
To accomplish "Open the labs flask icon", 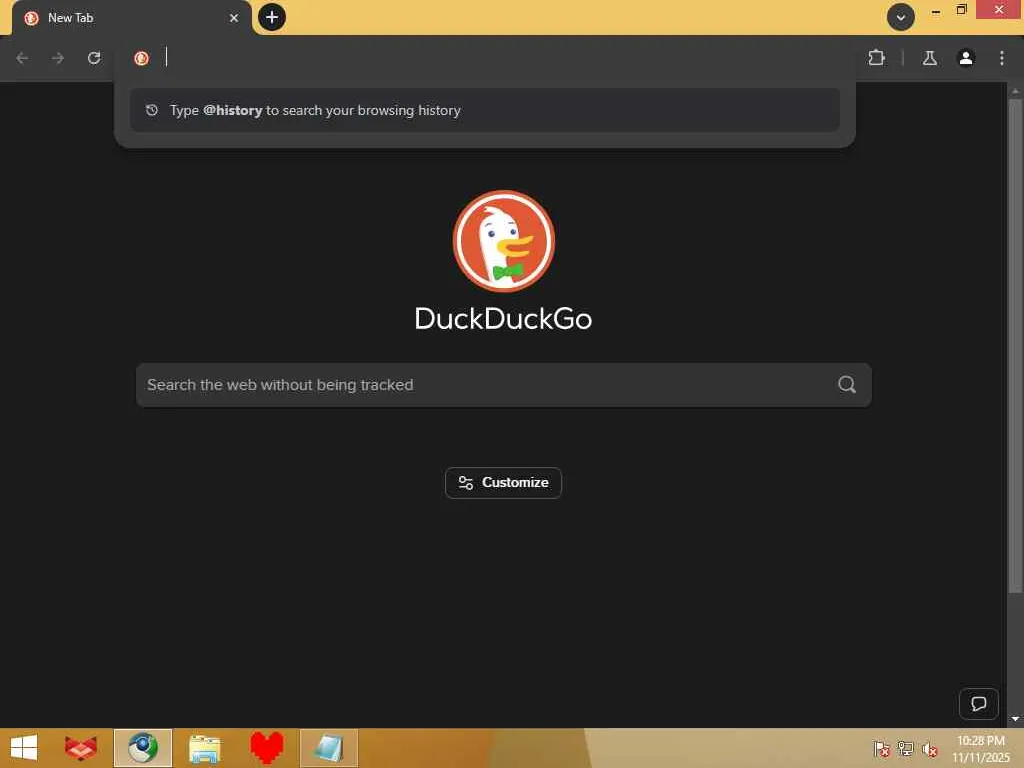I will click(930, 58).
